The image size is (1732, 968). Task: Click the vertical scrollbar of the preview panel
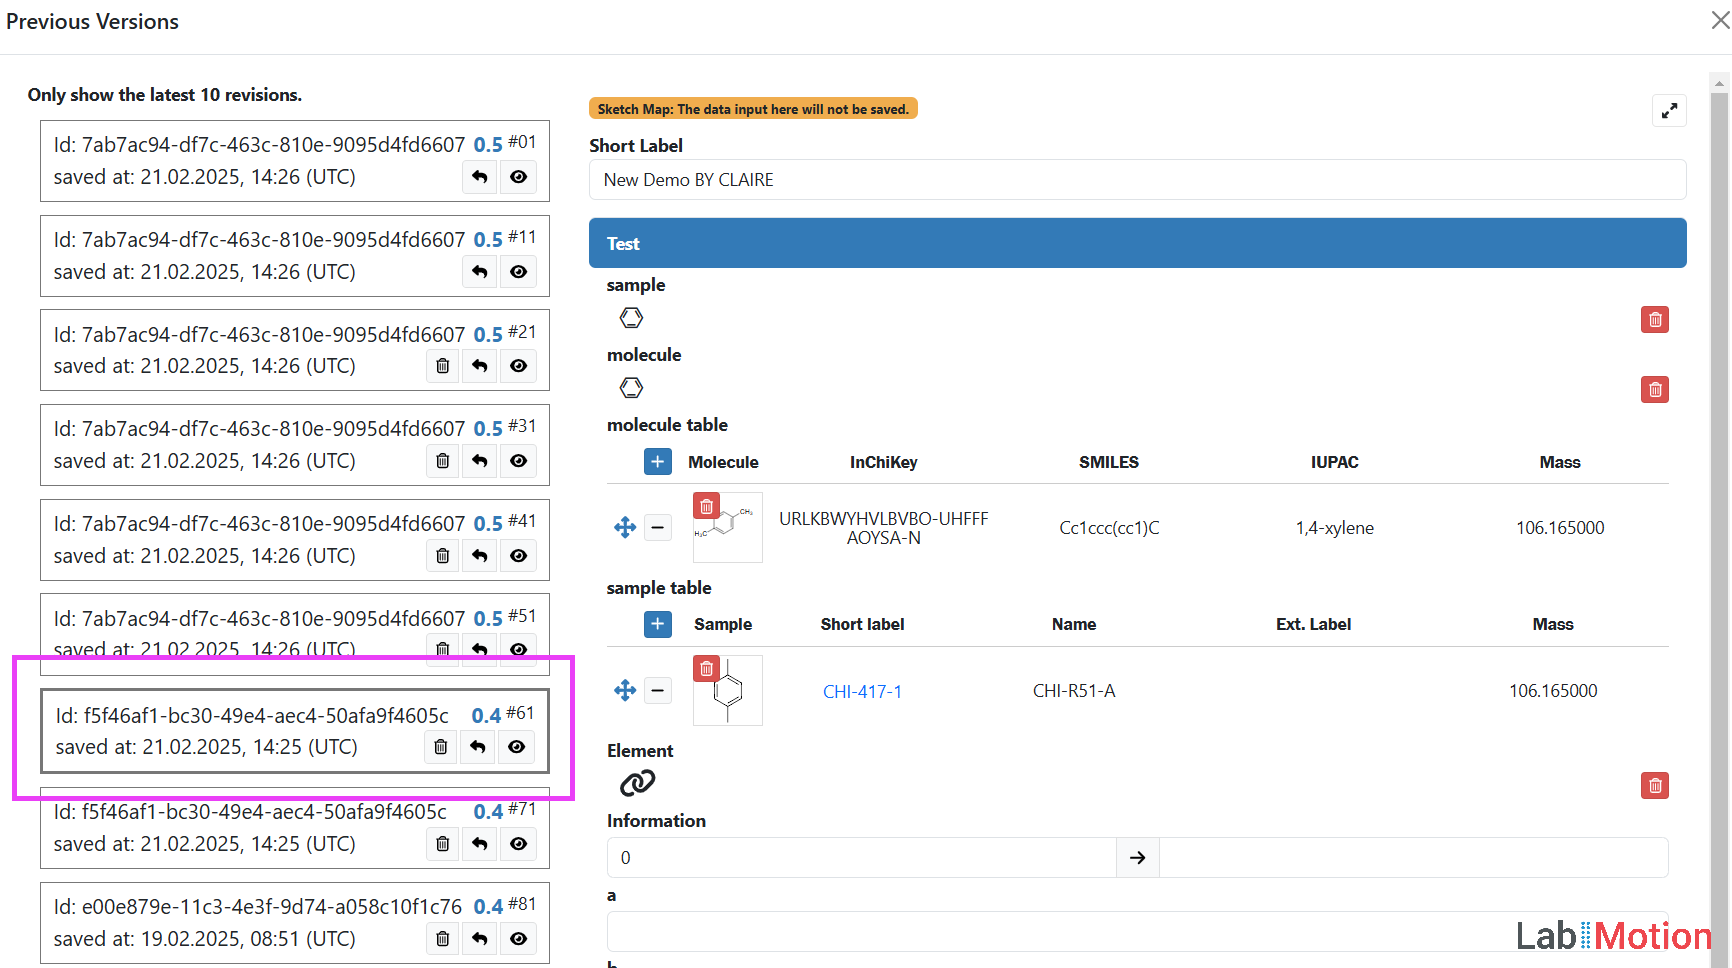click(1719, 500)
